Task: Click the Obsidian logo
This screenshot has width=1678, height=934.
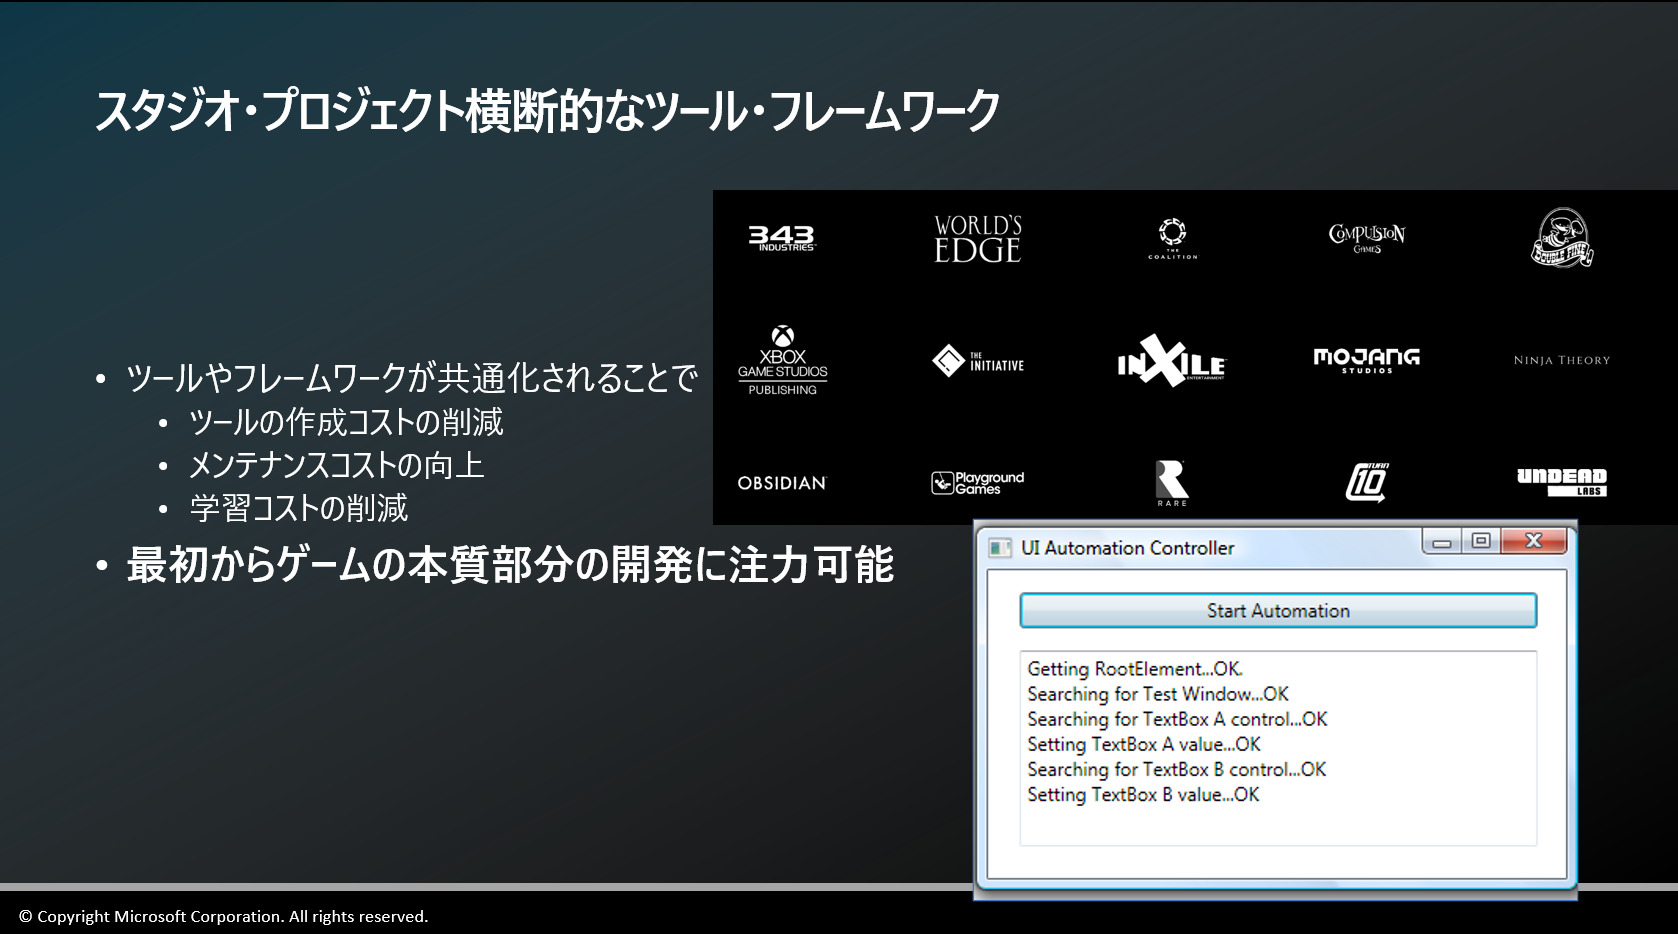Action: 783,483
